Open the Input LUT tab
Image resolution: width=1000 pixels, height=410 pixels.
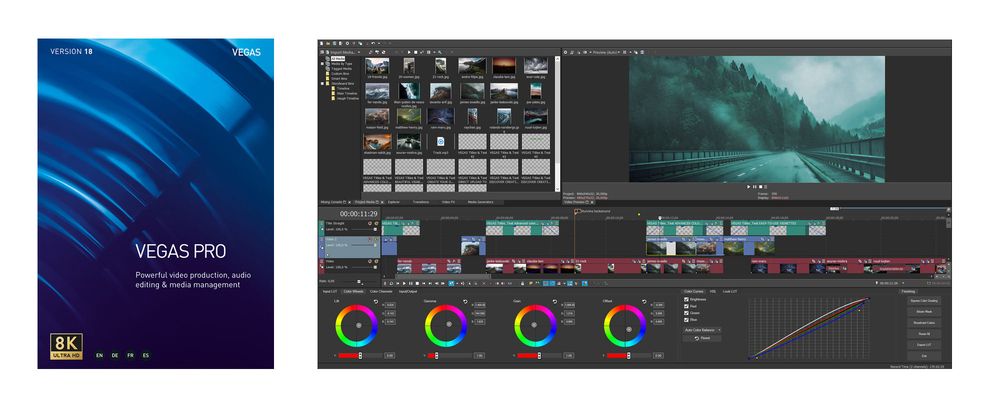[x=330, y=291]
